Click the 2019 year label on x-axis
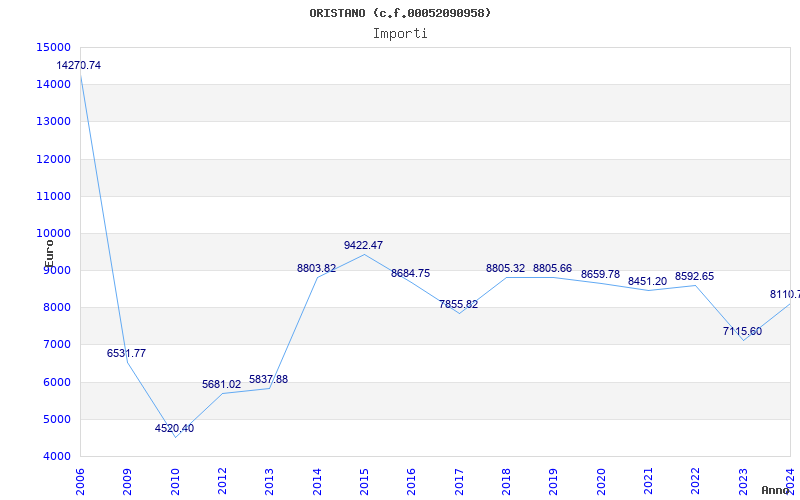This screenshot has width=800, height=500. (554, 481)
